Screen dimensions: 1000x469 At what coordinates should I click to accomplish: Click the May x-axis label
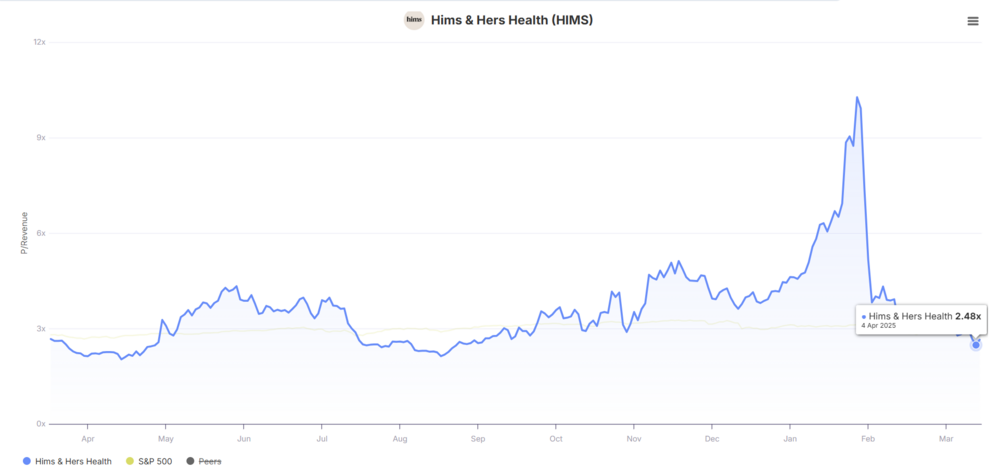[166, 440]
